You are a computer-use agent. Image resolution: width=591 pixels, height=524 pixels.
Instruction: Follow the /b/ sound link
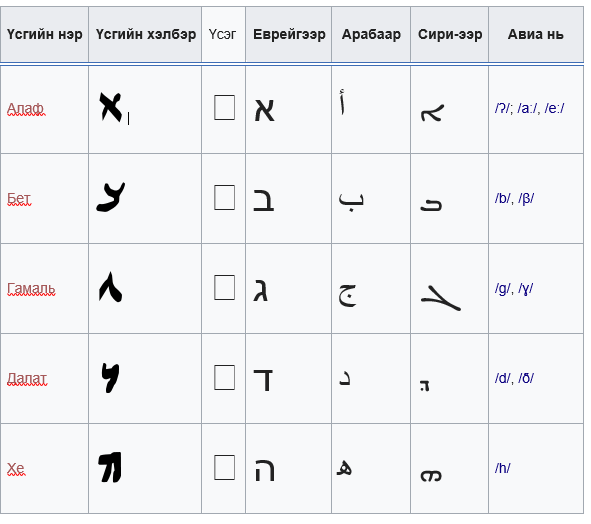502,198
